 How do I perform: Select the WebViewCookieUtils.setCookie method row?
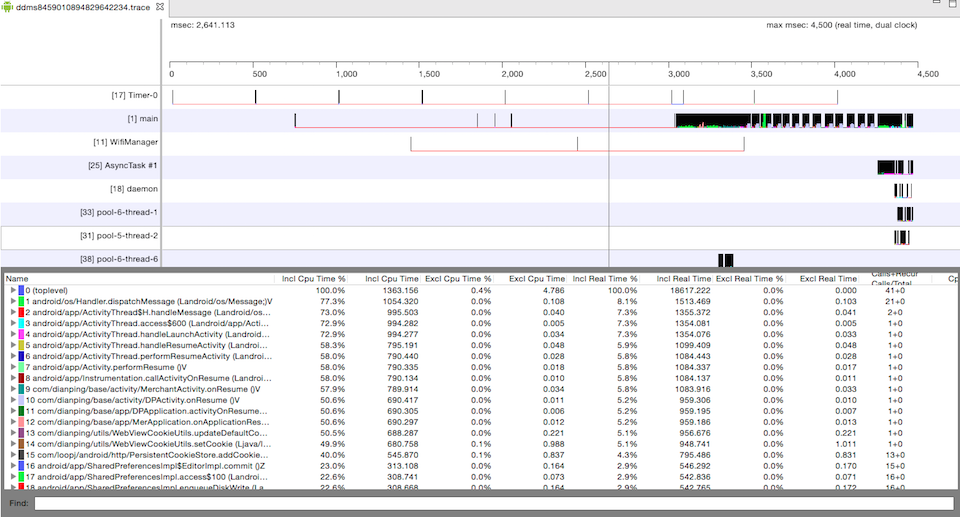150,443
